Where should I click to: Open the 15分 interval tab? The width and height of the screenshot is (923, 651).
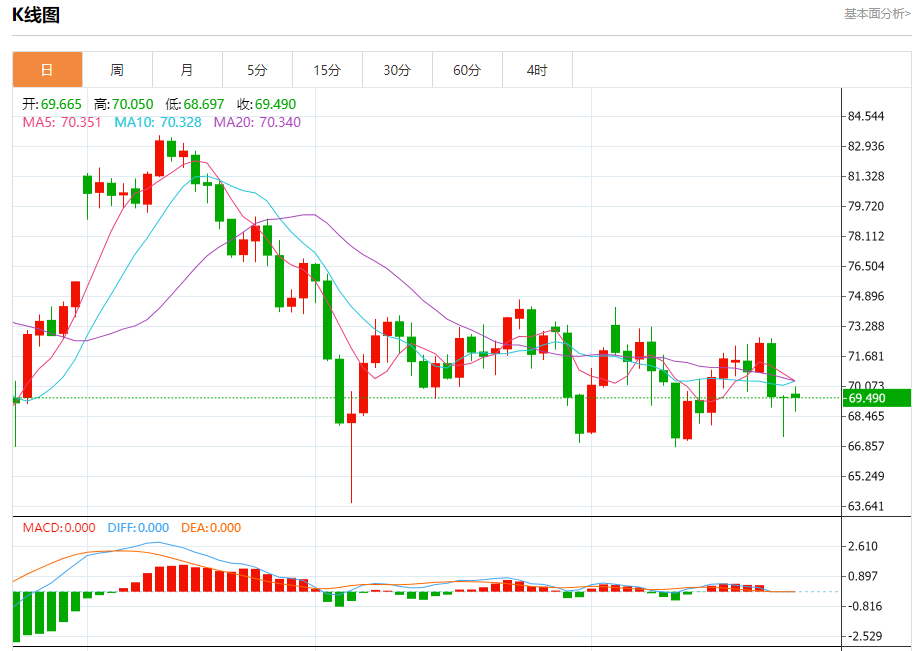click(327, 70)
